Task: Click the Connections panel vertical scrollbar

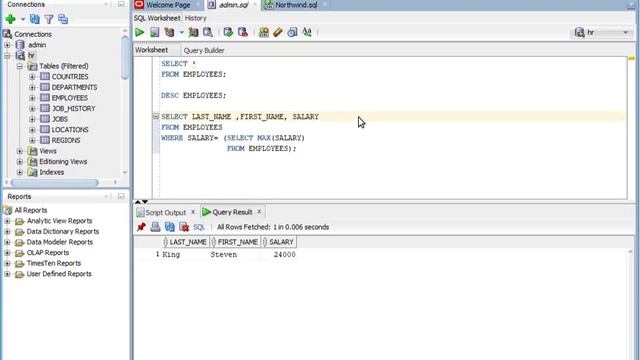Action: pyautogui.click(x=125, y=57)
